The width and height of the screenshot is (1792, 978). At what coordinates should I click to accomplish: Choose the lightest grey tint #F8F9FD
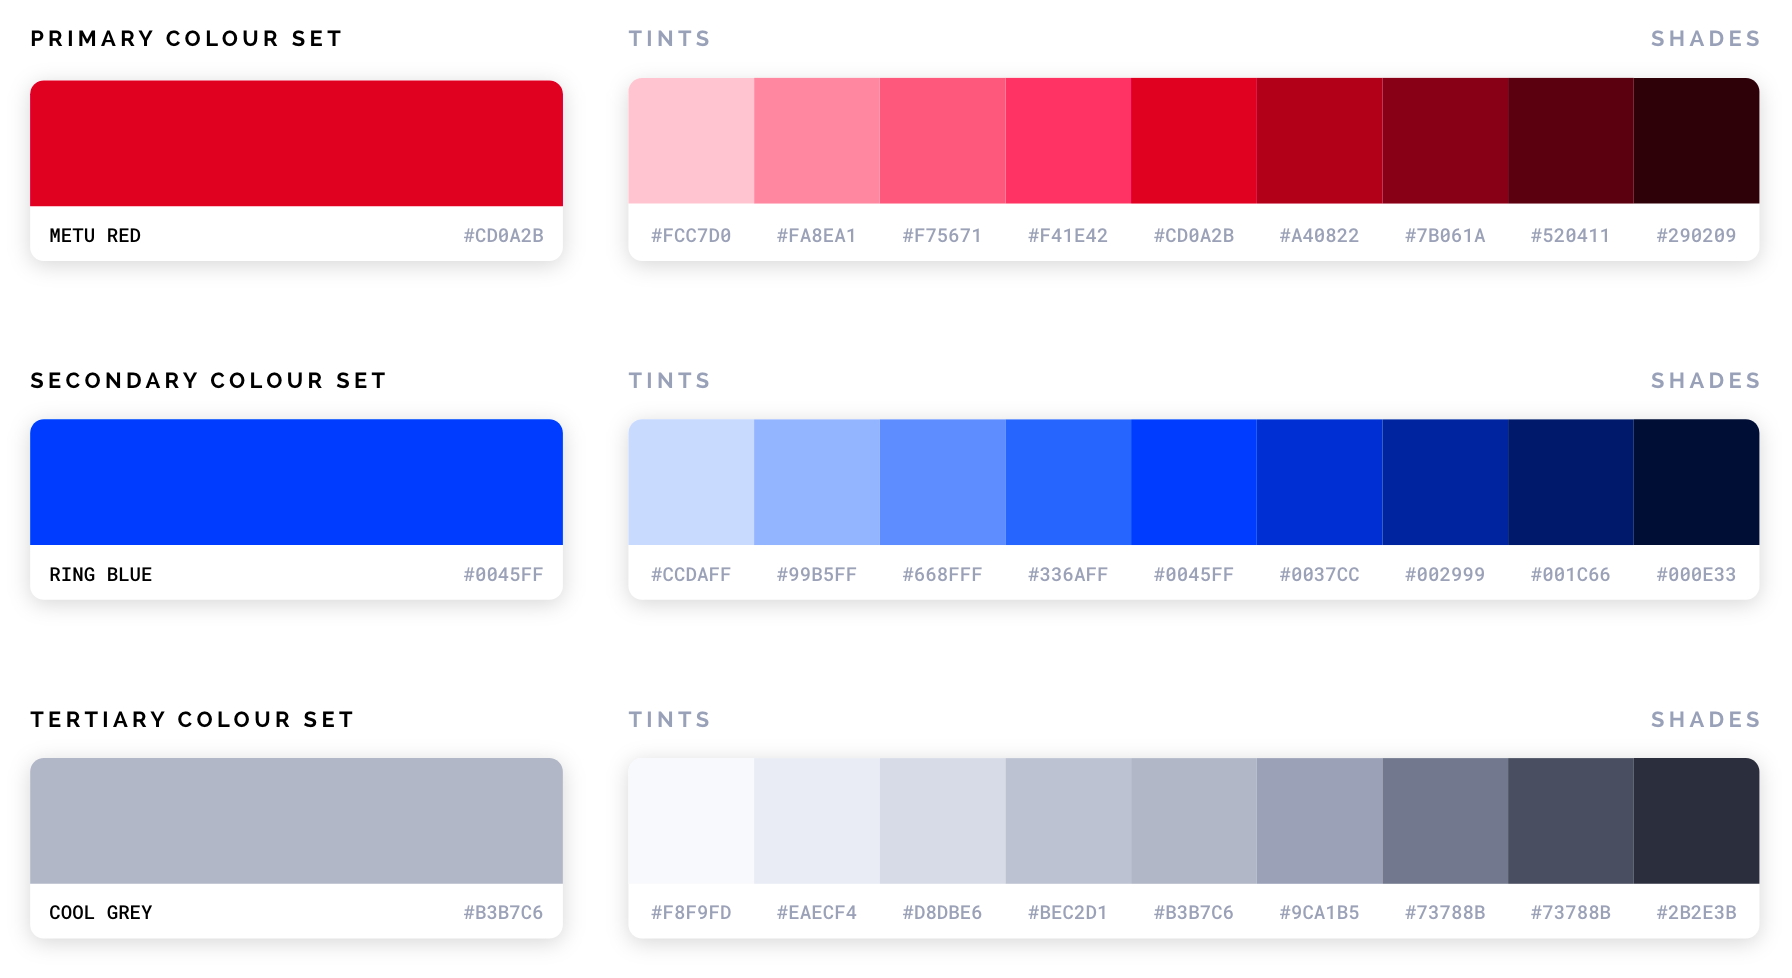(x=691, y=821)
